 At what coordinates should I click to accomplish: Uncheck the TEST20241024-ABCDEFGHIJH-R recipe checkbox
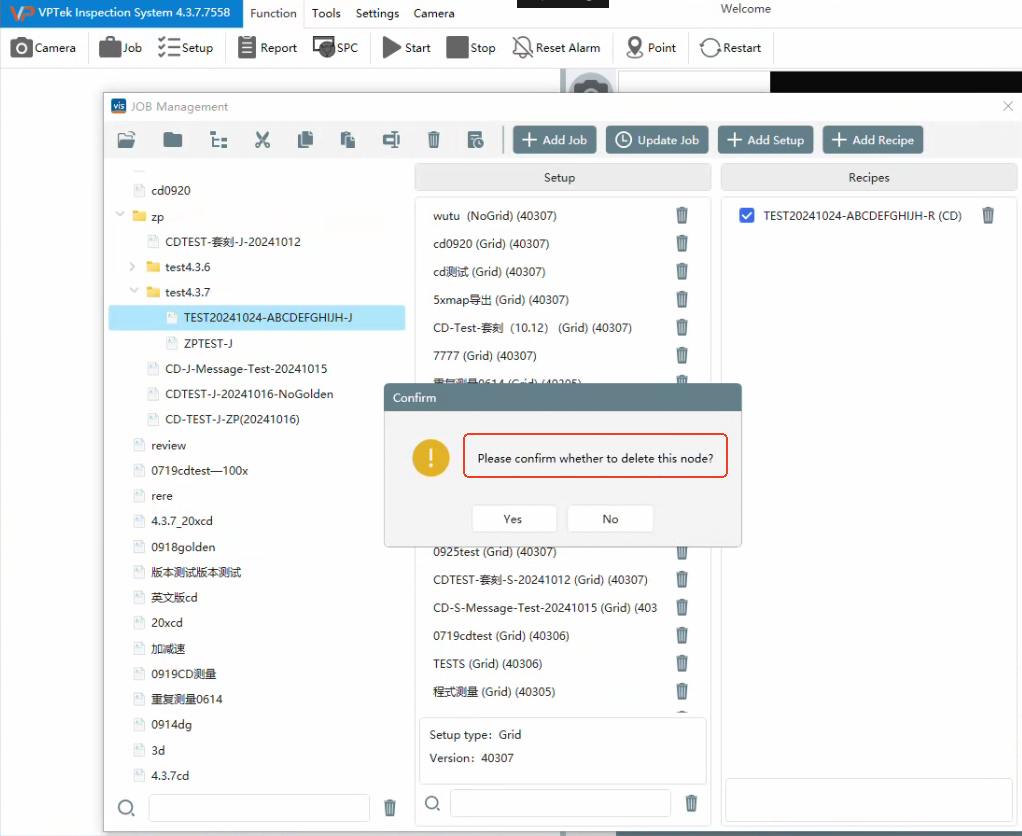[747, 215]
